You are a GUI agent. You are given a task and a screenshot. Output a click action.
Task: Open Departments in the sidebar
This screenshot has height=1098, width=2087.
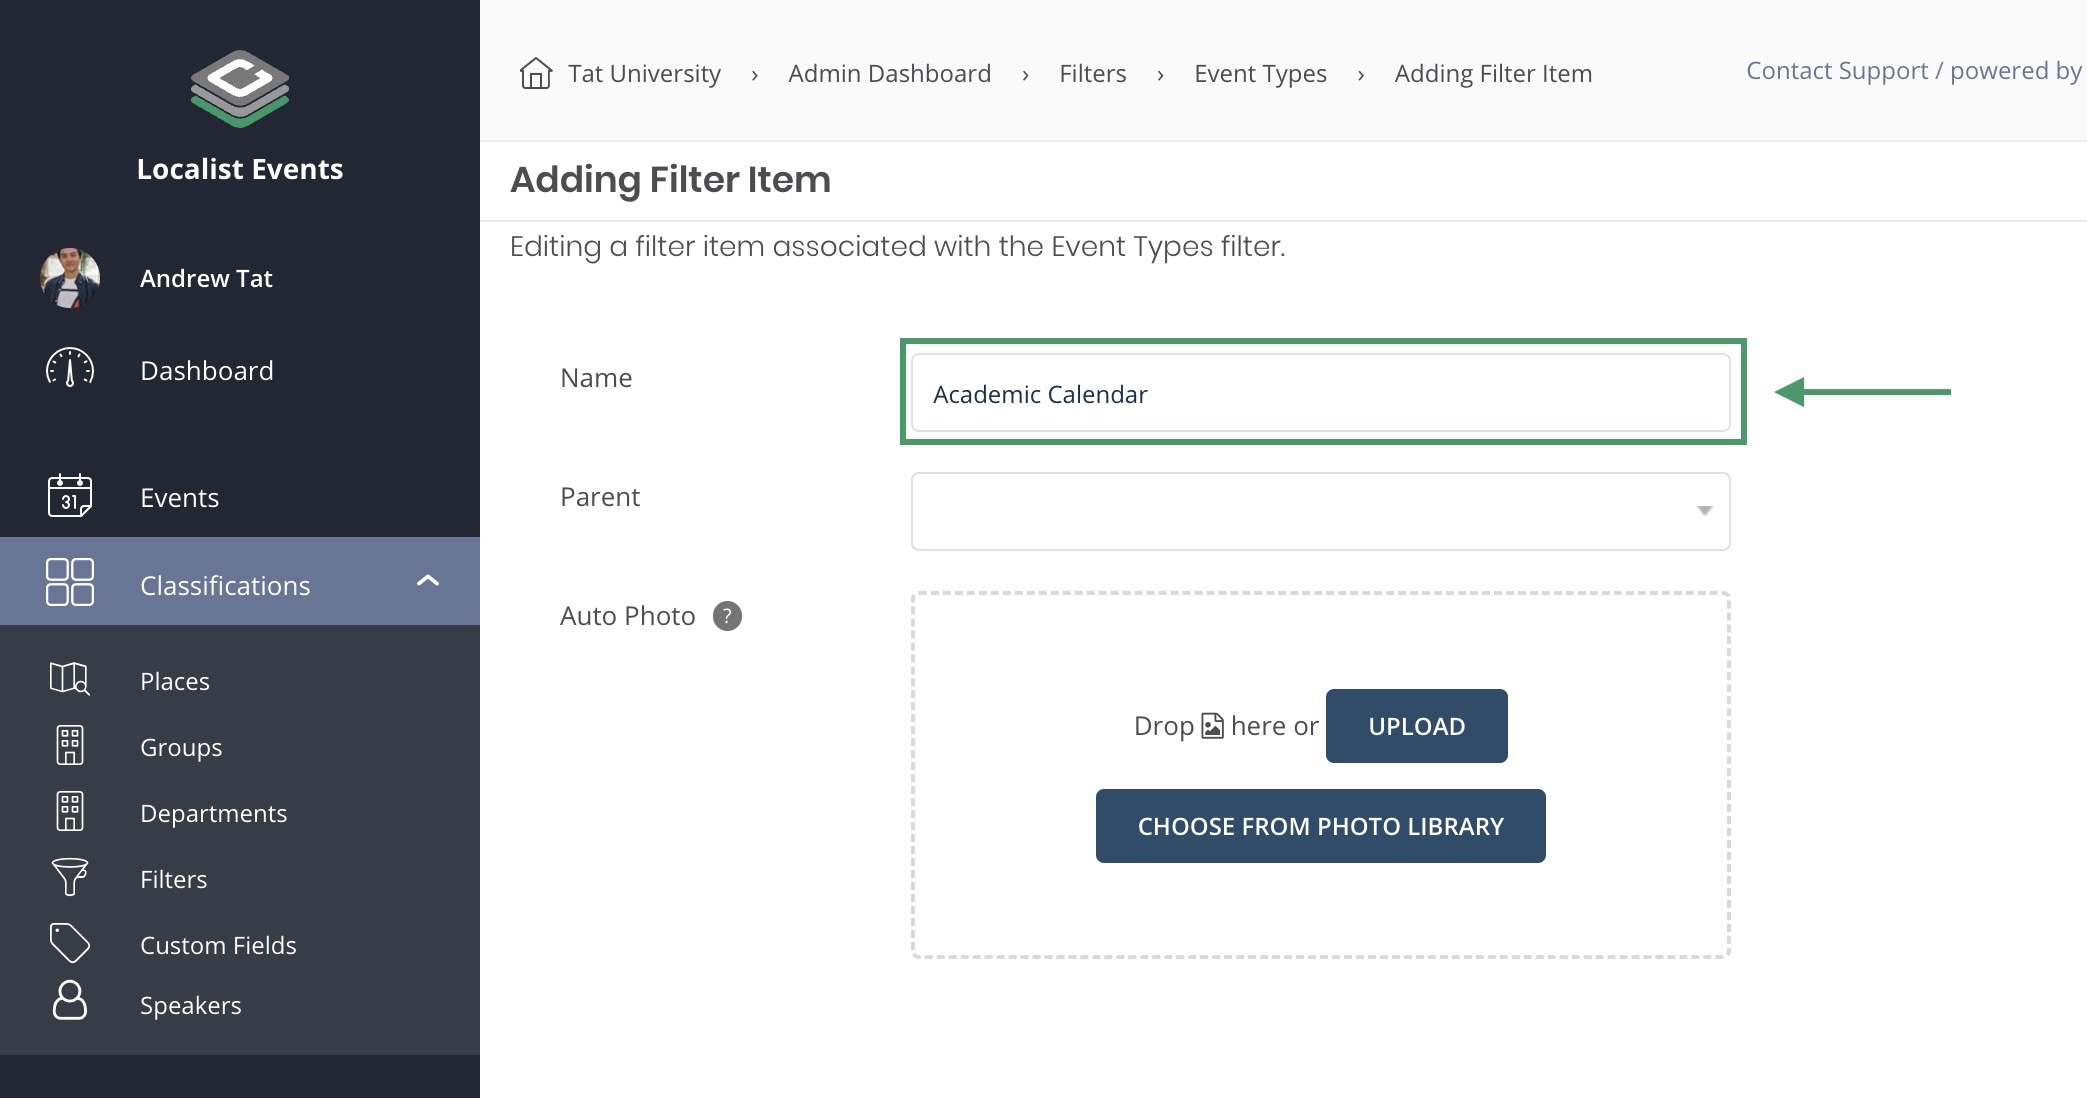213,813
